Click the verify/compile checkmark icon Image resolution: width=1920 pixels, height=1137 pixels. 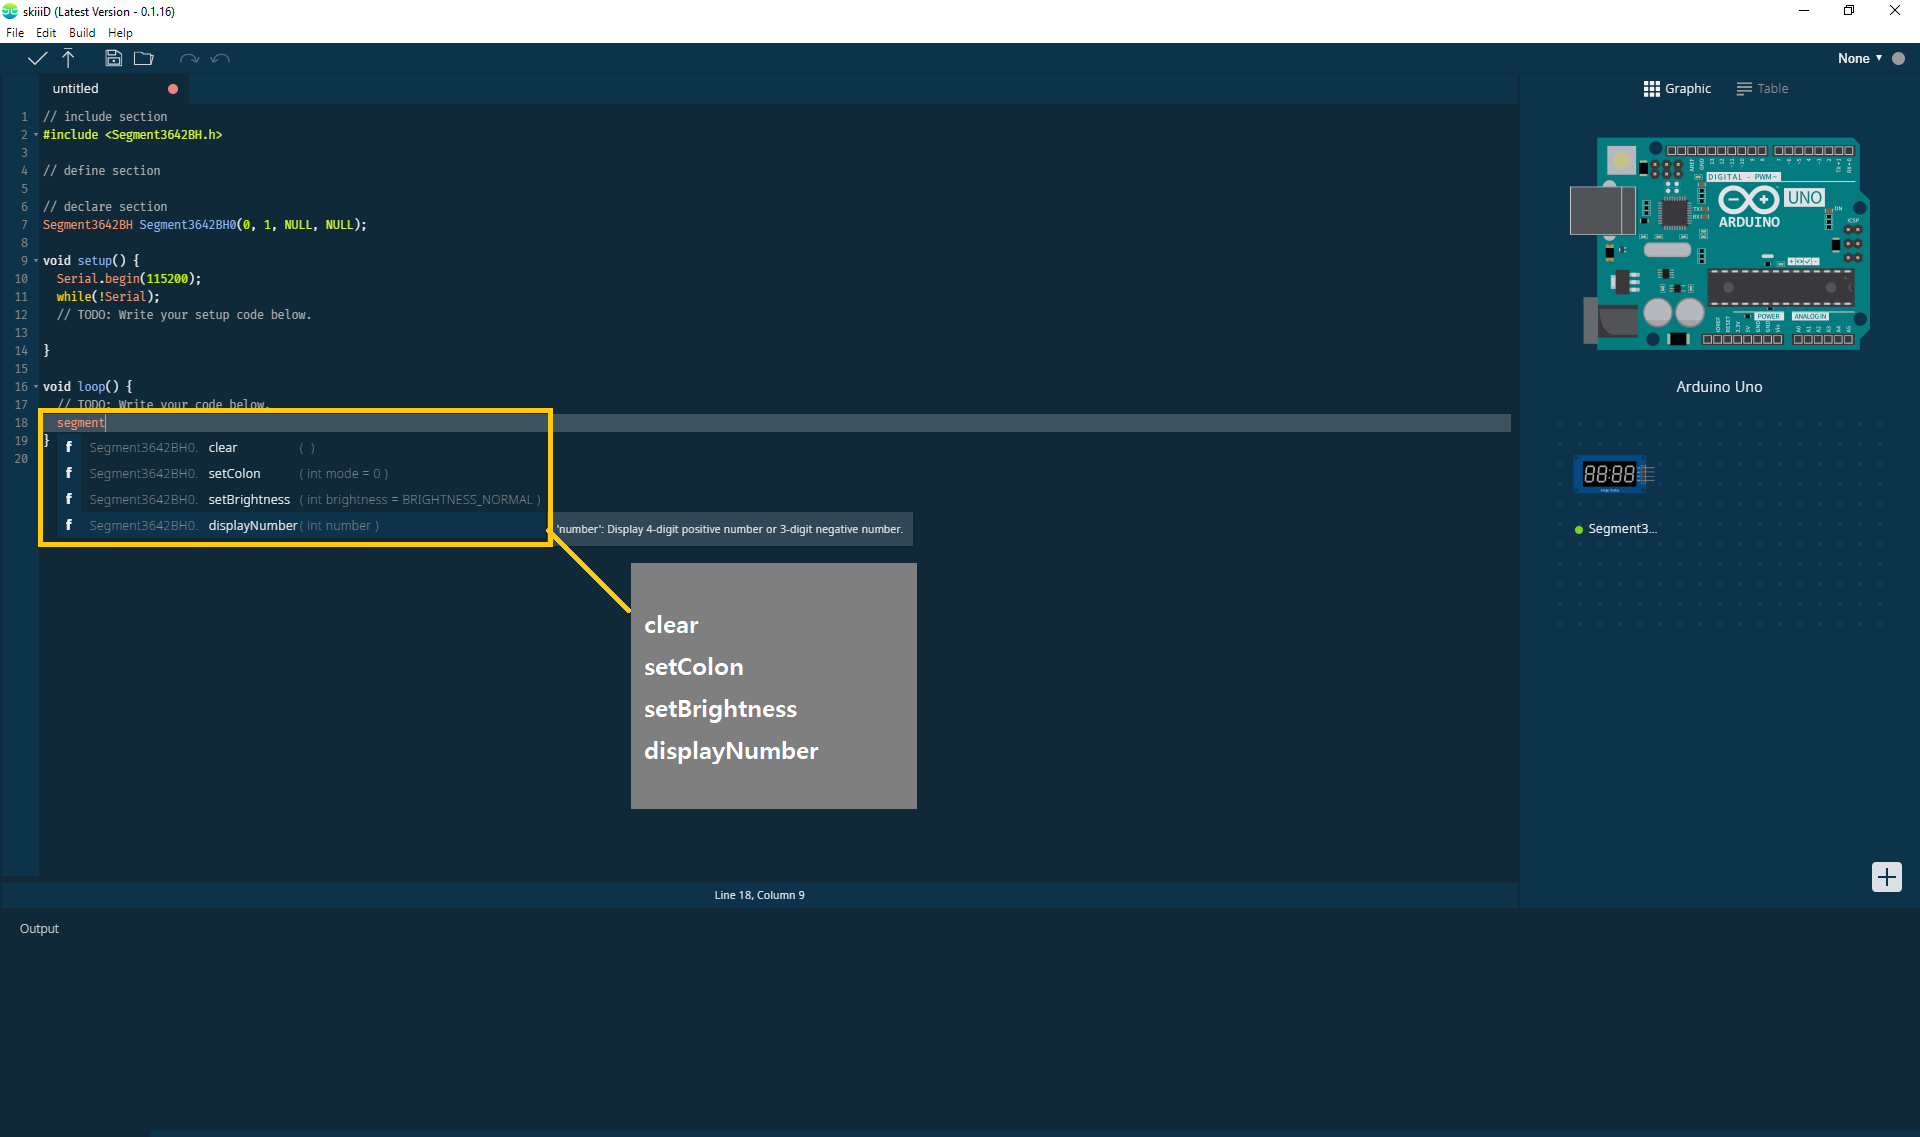tap(36, 58)
